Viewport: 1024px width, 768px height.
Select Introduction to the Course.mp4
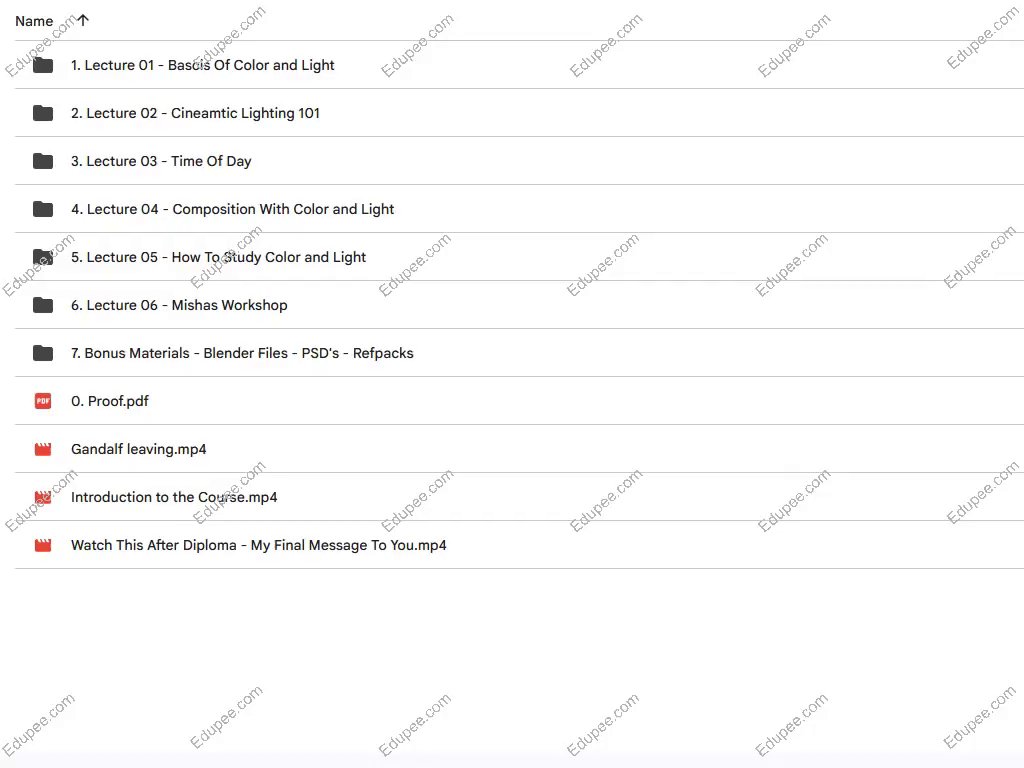click(174, 497)
